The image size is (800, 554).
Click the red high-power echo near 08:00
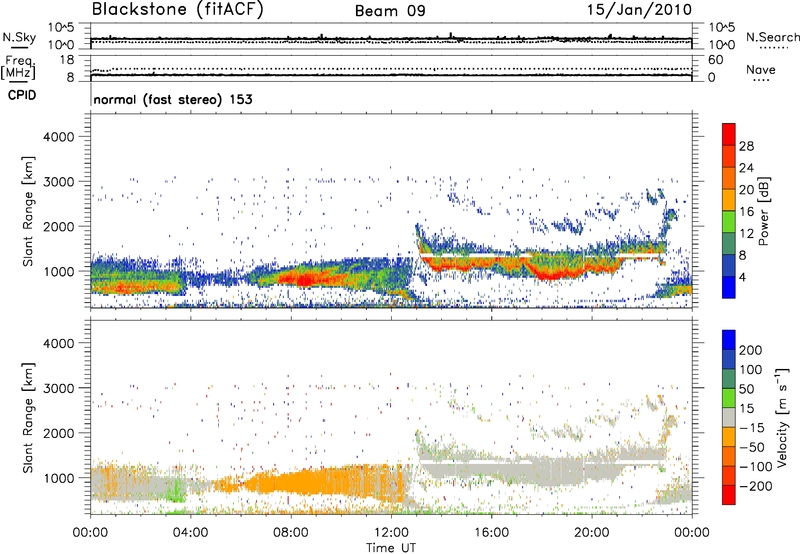click(305, 280)
